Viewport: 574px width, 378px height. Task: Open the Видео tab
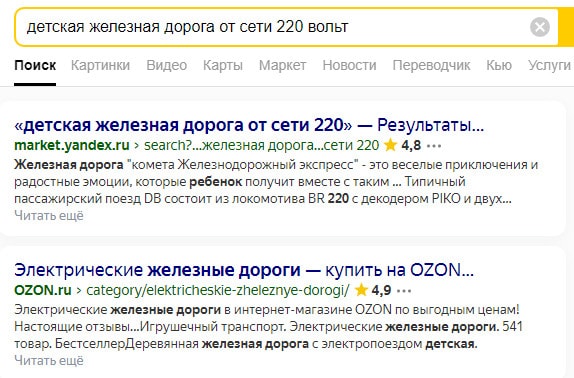[x=167, y=66]
